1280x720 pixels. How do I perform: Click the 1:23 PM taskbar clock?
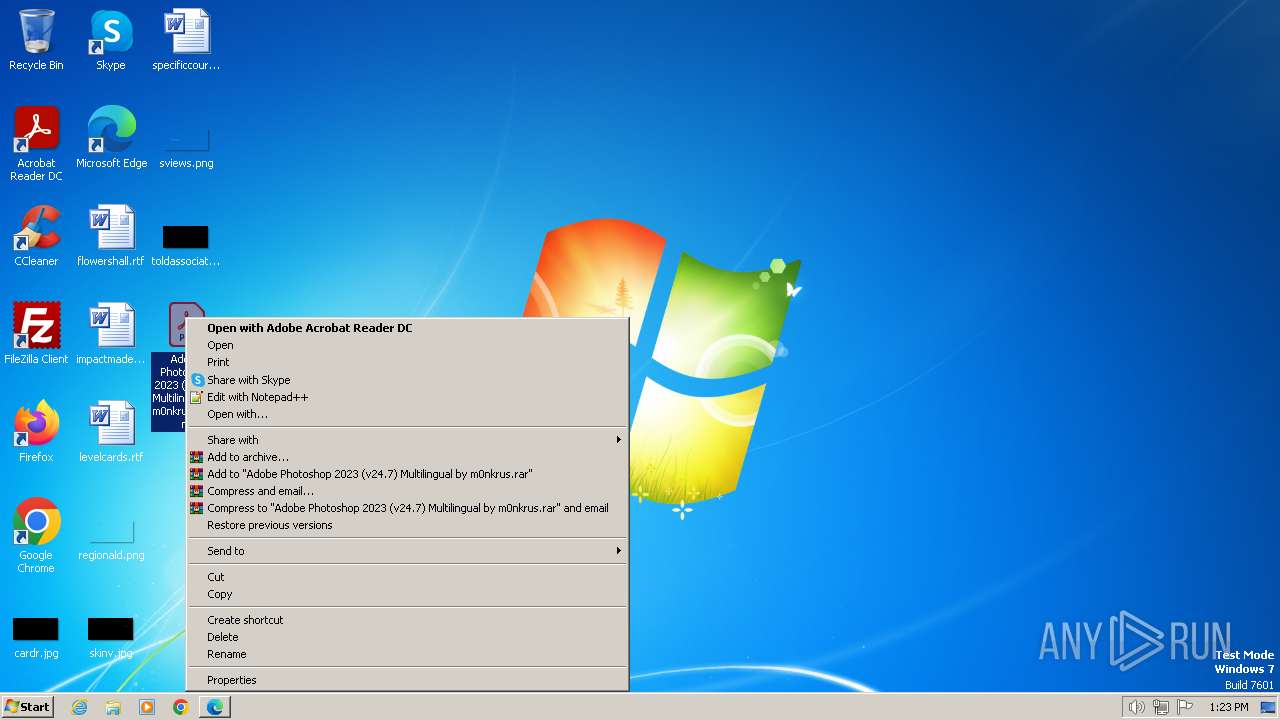(1228, 707)
